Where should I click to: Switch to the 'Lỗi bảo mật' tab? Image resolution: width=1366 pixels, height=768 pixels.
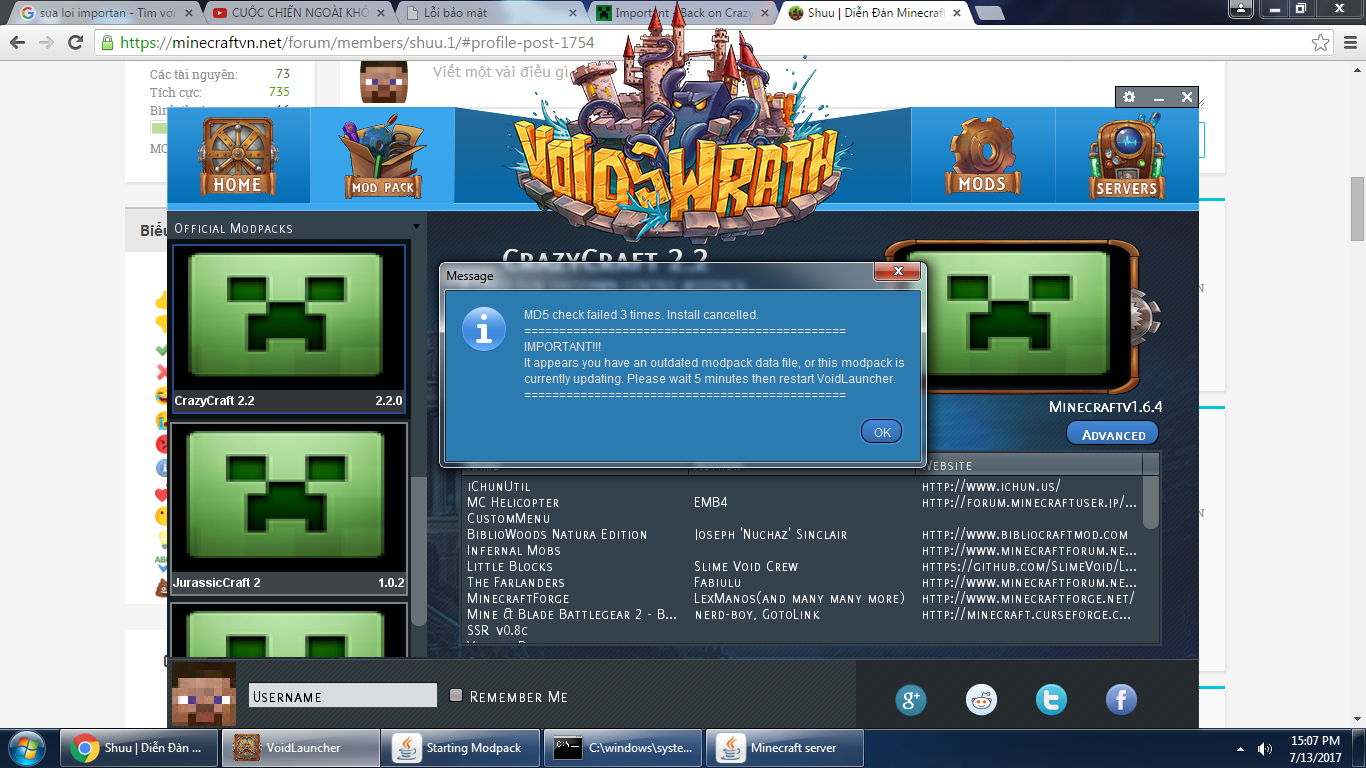point(488,13)
